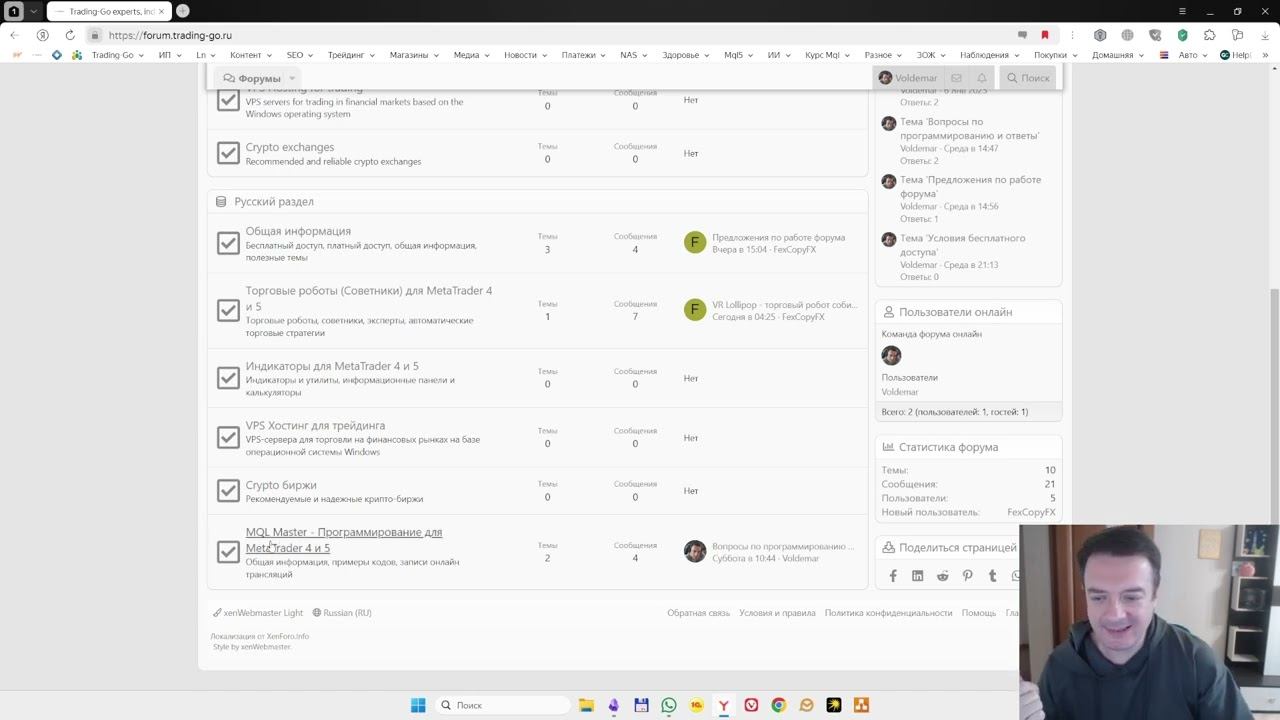
Task: Share the page on Pinterest
Action: pyautogui.click(x=967, y=576)
